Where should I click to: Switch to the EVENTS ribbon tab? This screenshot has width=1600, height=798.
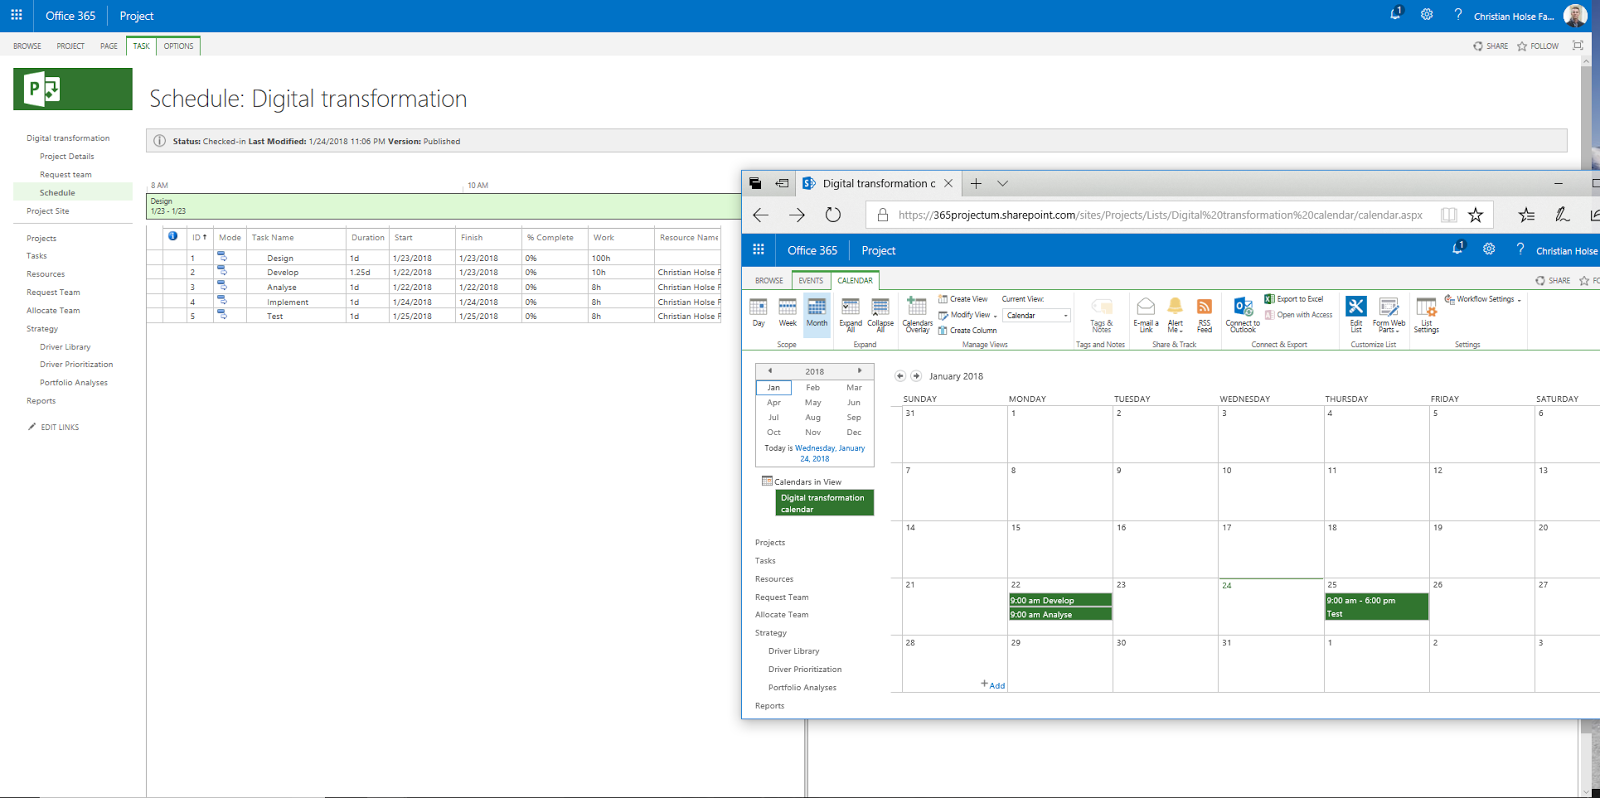tap(811, 281)
